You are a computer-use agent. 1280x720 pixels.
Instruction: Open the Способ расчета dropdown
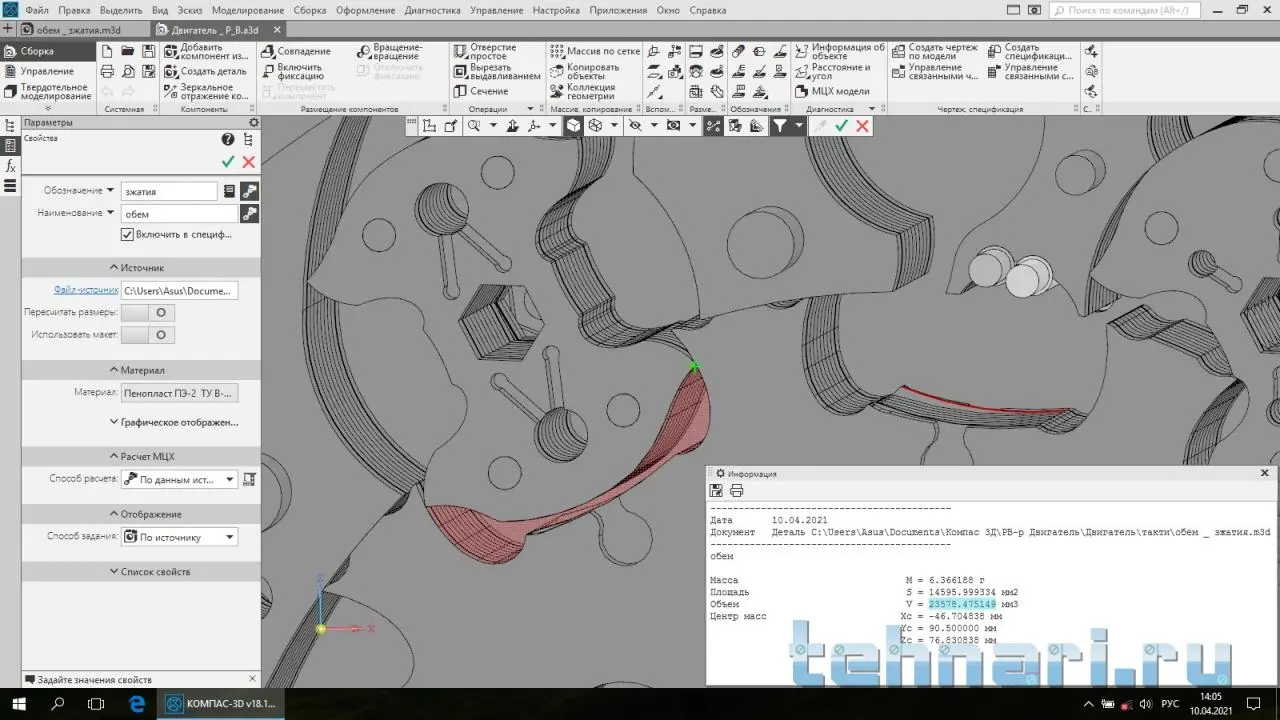(180, 480)
